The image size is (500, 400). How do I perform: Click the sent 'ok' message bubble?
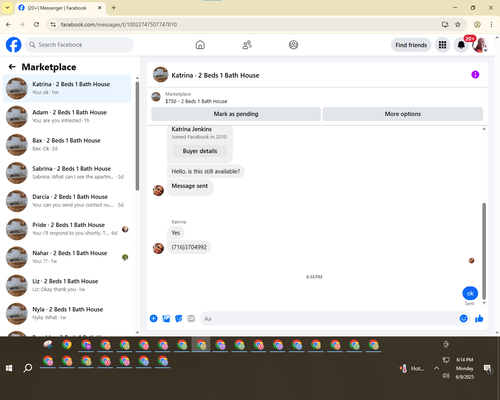(x=470, y=293)
